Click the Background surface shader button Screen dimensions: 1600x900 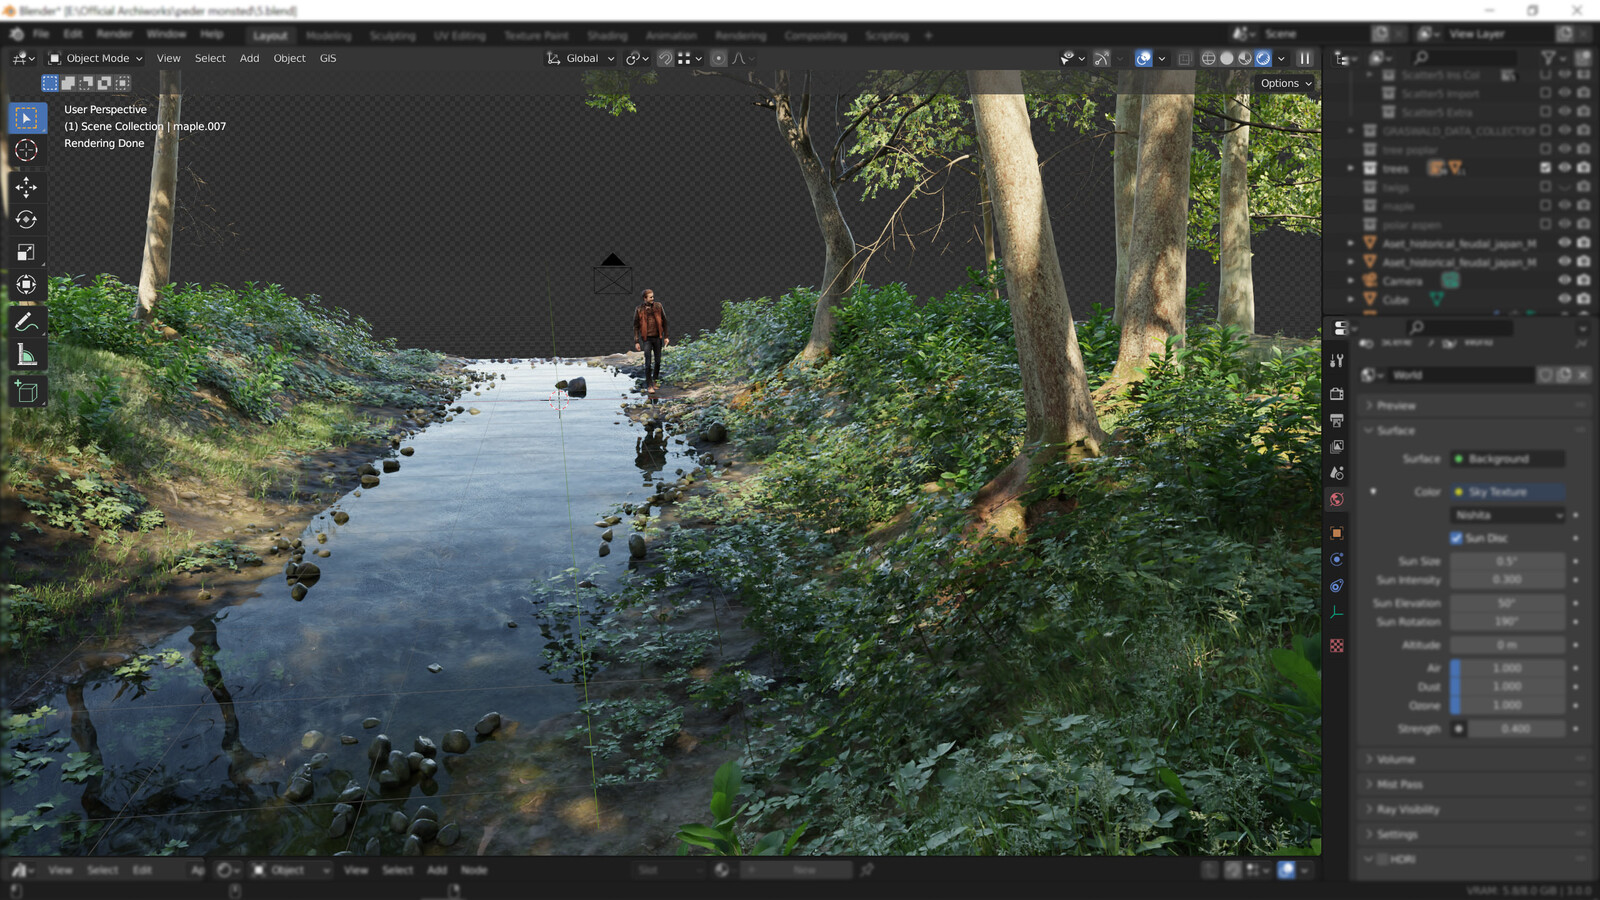coord(1508,459)
